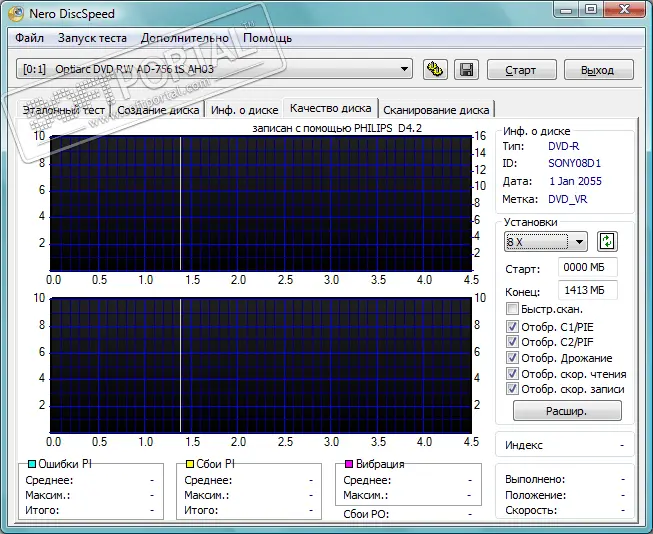Open advanced settings via Расшир. button

coord(567,411)
